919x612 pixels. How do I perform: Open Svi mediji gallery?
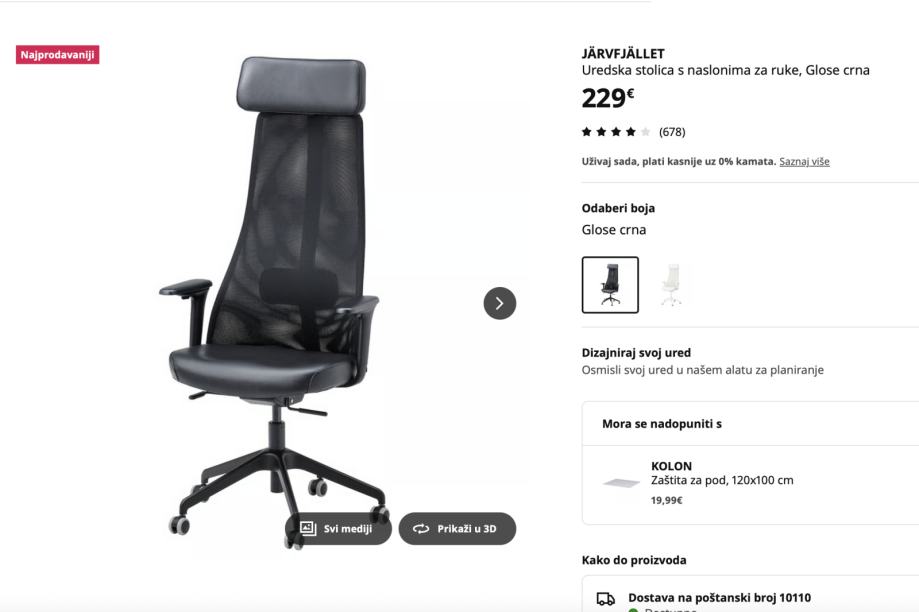338,529
